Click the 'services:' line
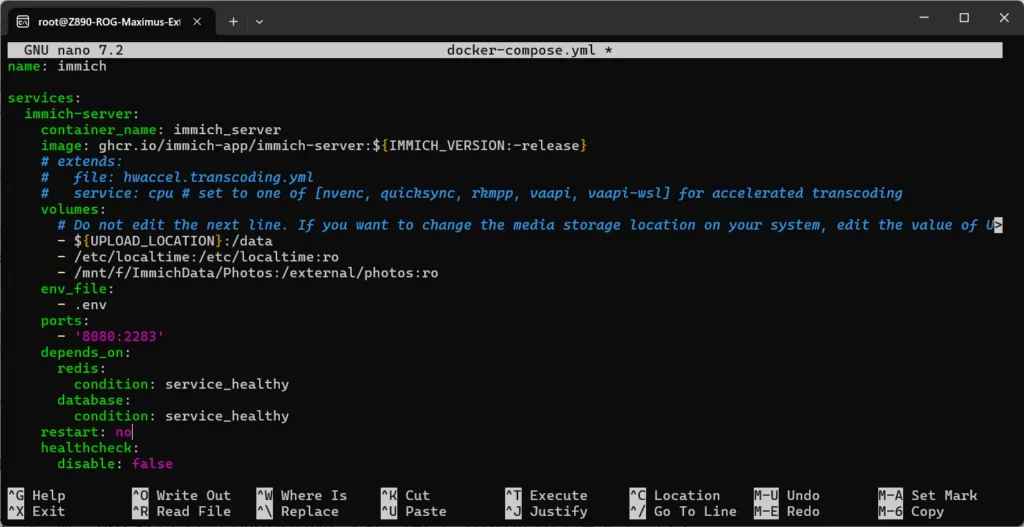1024x527 pixels. [44, 98]
